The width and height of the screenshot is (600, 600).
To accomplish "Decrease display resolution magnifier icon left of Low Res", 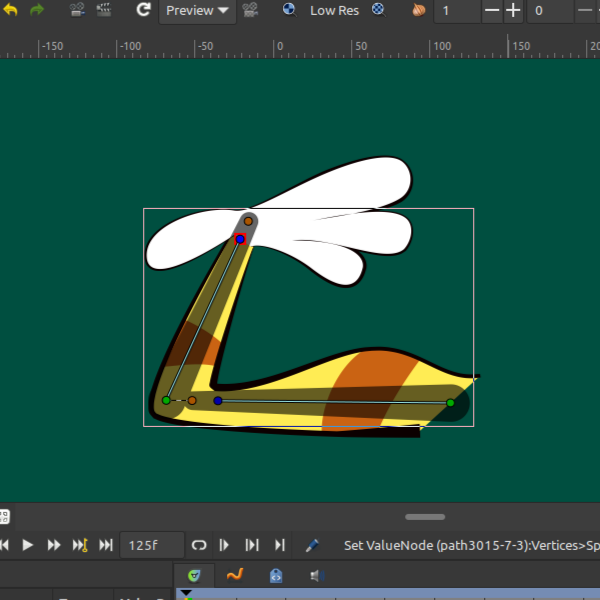I will pos(289,10).
